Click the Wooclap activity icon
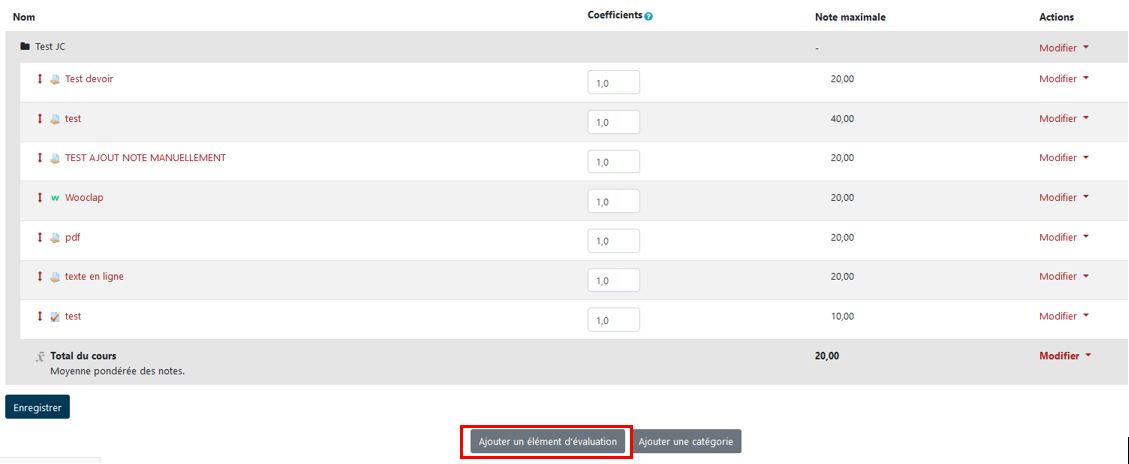Image resolution: width=1129 pixels, height=464 pixels. tap(55, 198)
